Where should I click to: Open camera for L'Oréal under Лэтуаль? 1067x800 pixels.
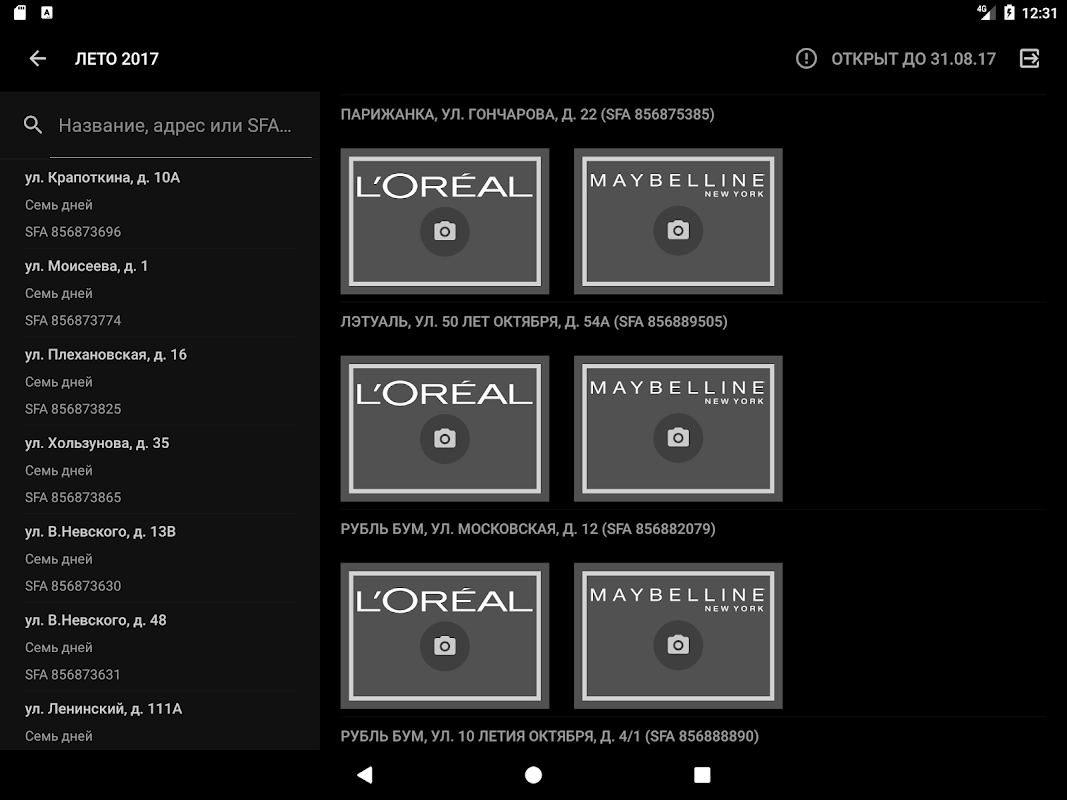tap(444, 439)
